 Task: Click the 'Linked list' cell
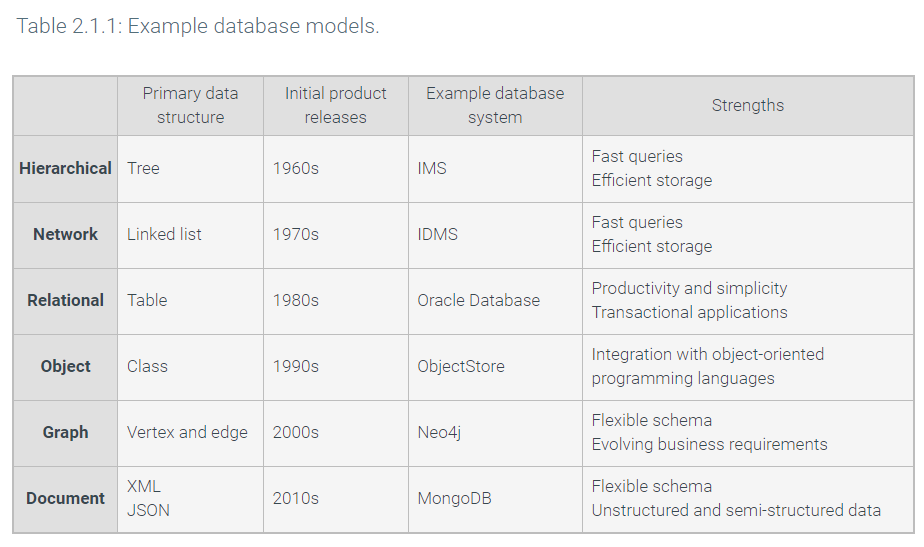pyautogui.click(x=164, y=234)
